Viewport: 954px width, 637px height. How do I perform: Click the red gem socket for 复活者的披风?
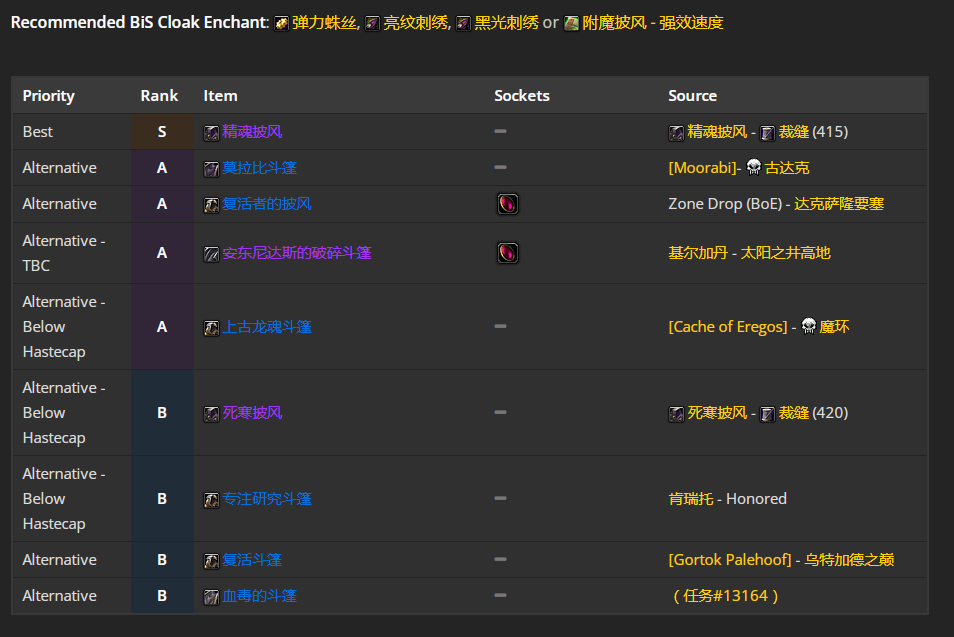click(507, 204)
